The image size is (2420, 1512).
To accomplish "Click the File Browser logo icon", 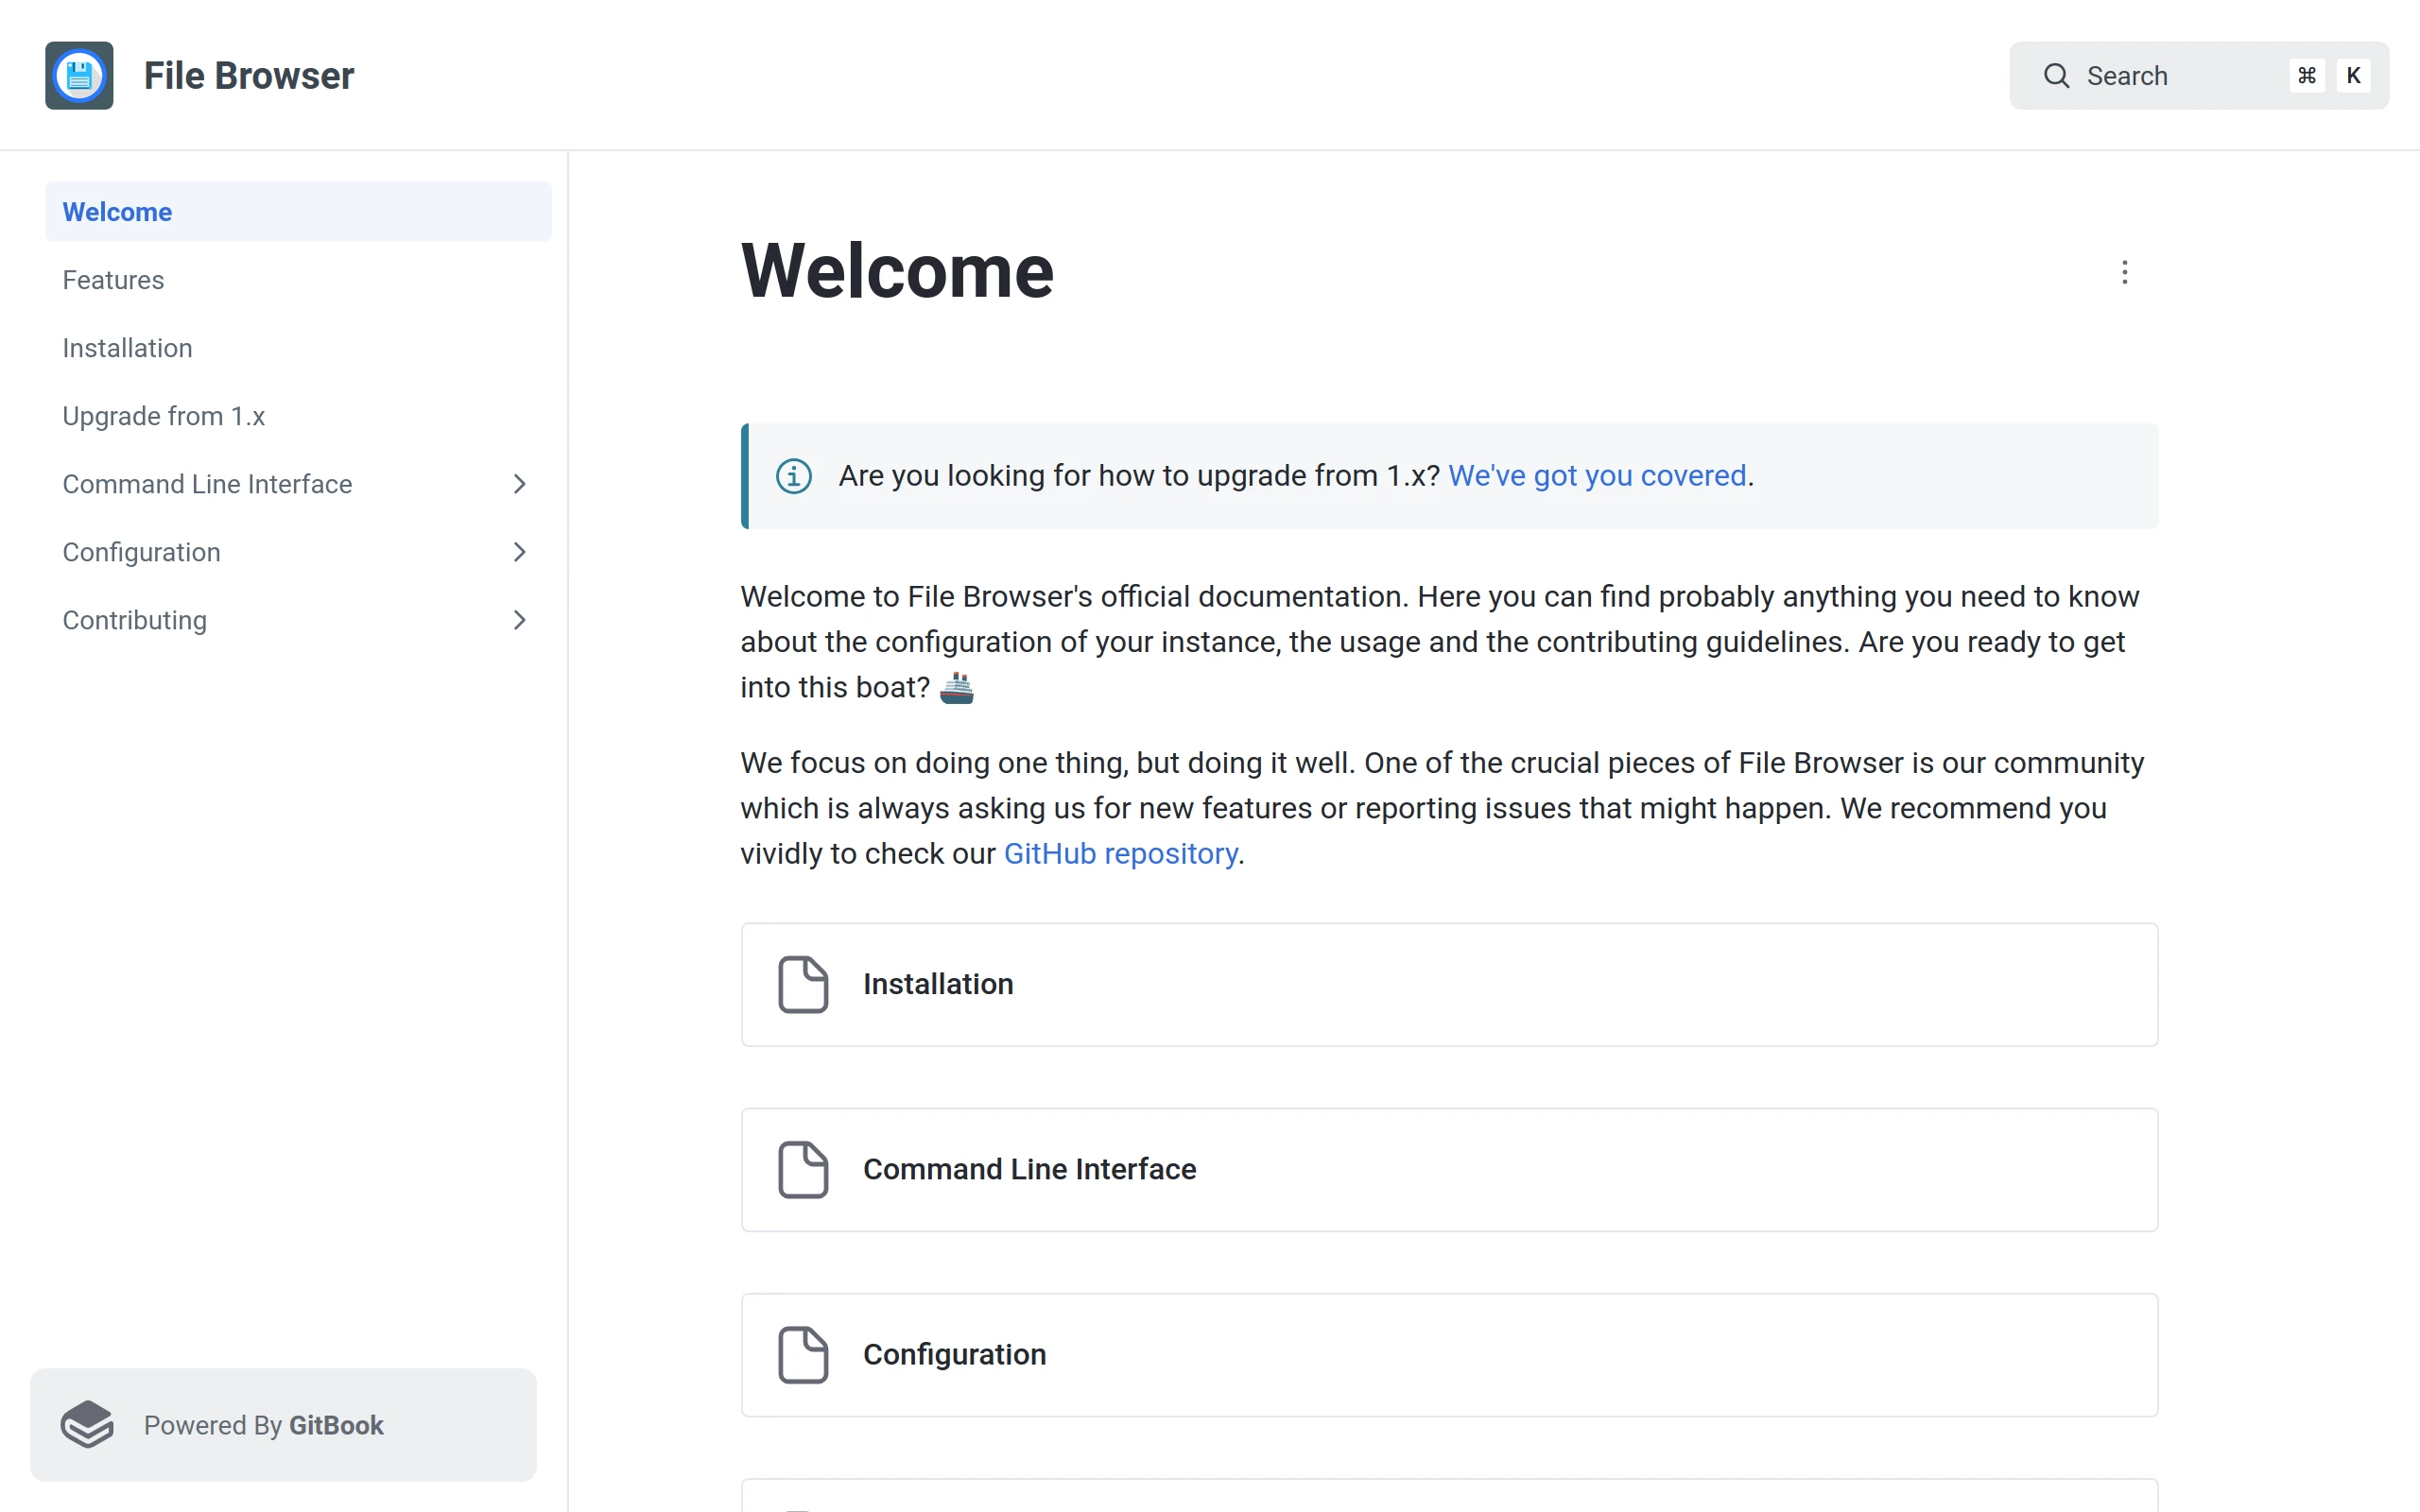I will [x=79, y=76].
